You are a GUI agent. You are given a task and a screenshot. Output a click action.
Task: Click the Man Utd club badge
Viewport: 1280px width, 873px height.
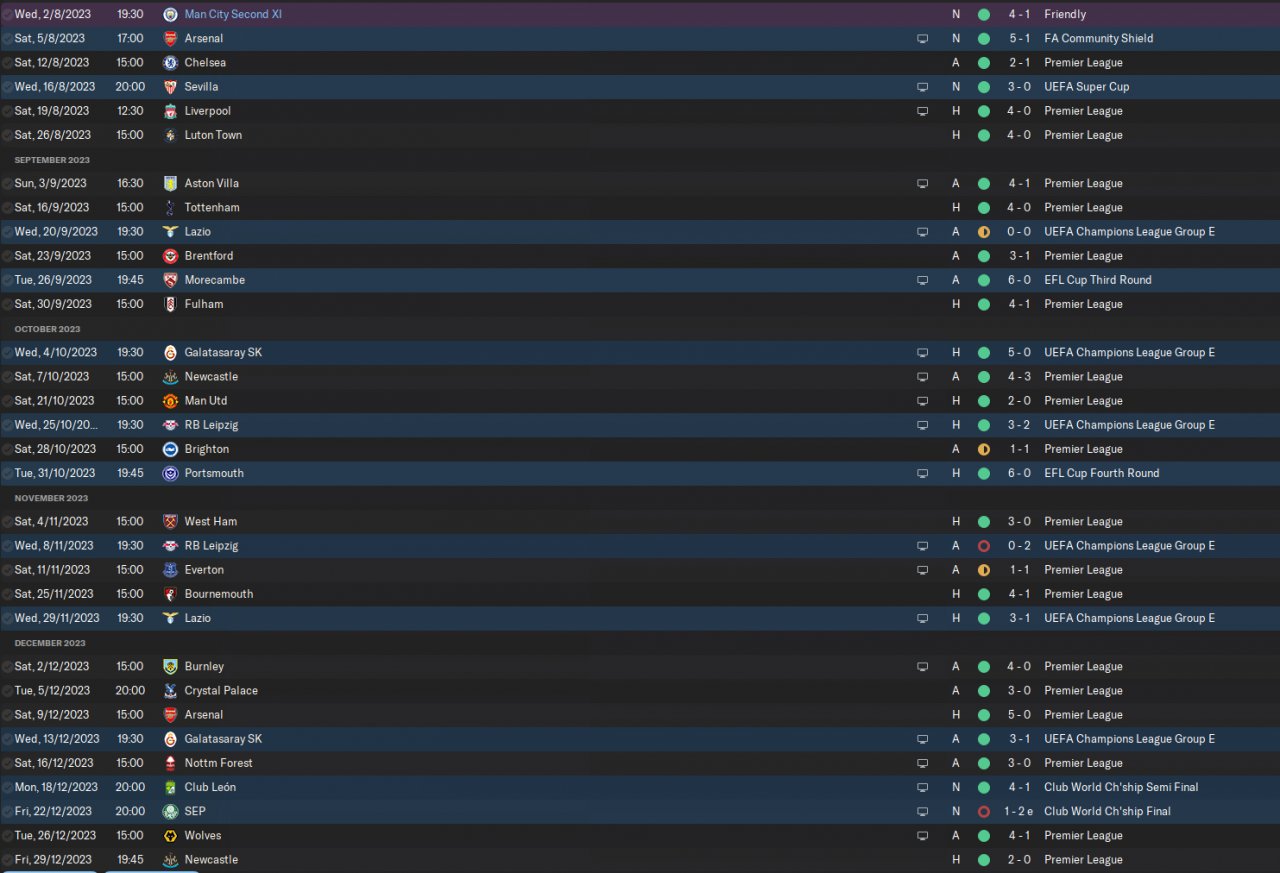[170, 401]
